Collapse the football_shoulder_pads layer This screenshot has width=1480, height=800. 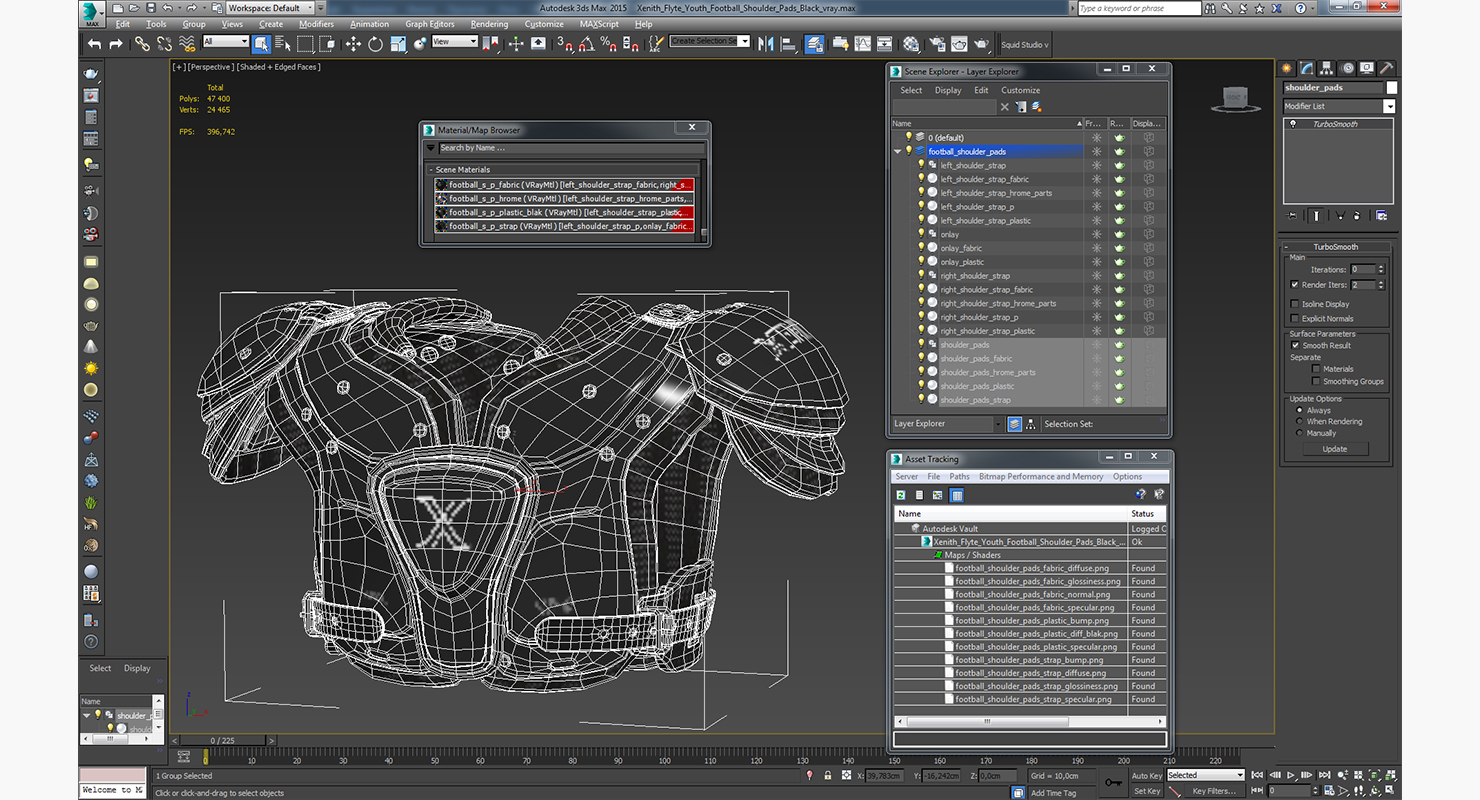897,152
